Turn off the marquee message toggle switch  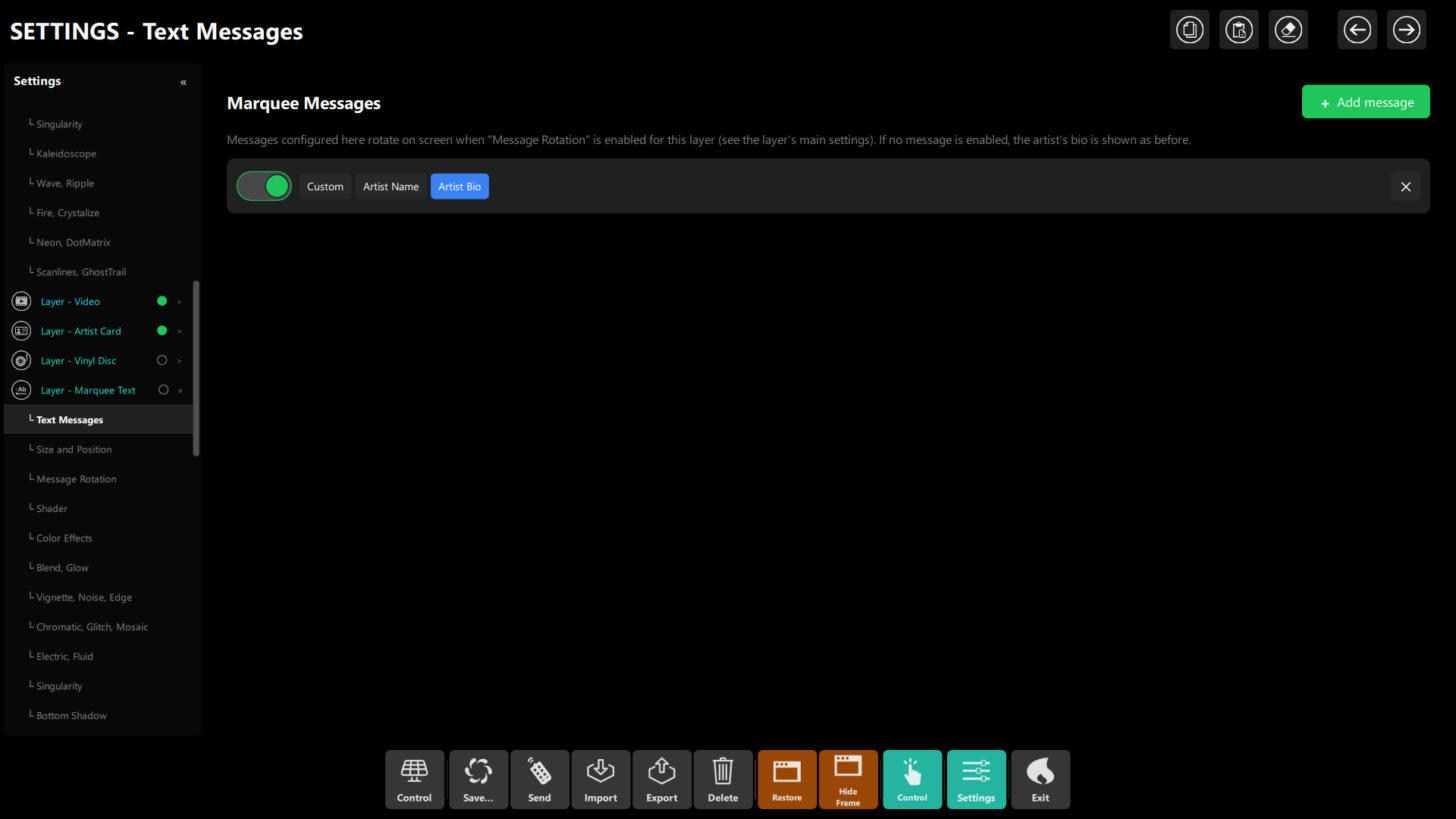(264, 186)
